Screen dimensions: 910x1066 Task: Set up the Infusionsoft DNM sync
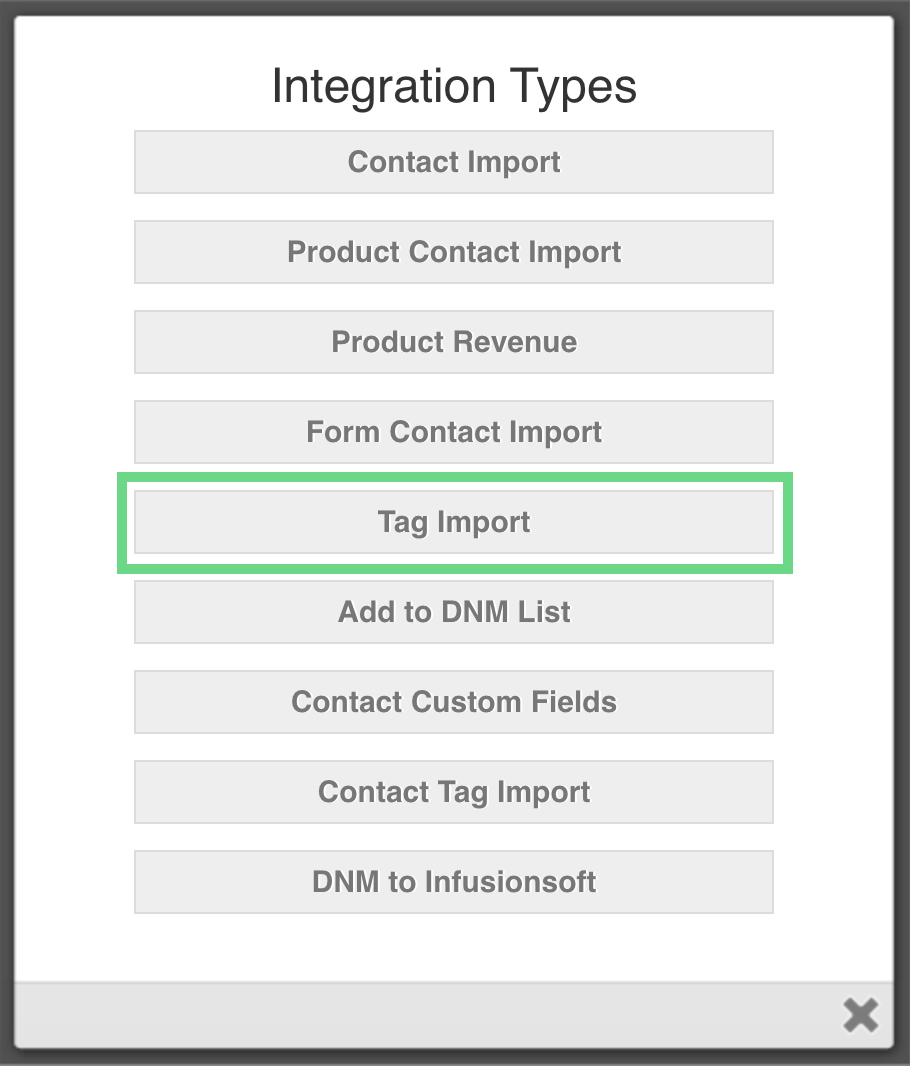pyautogui.click(x=454, y=882)
